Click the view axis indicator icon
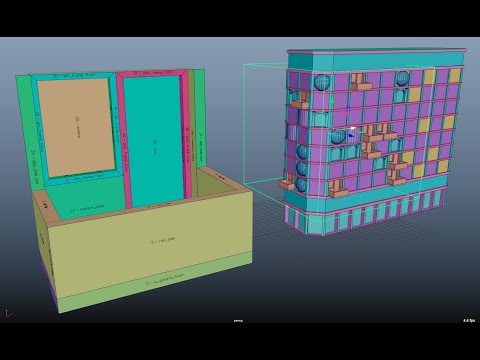 click(8, 313)
